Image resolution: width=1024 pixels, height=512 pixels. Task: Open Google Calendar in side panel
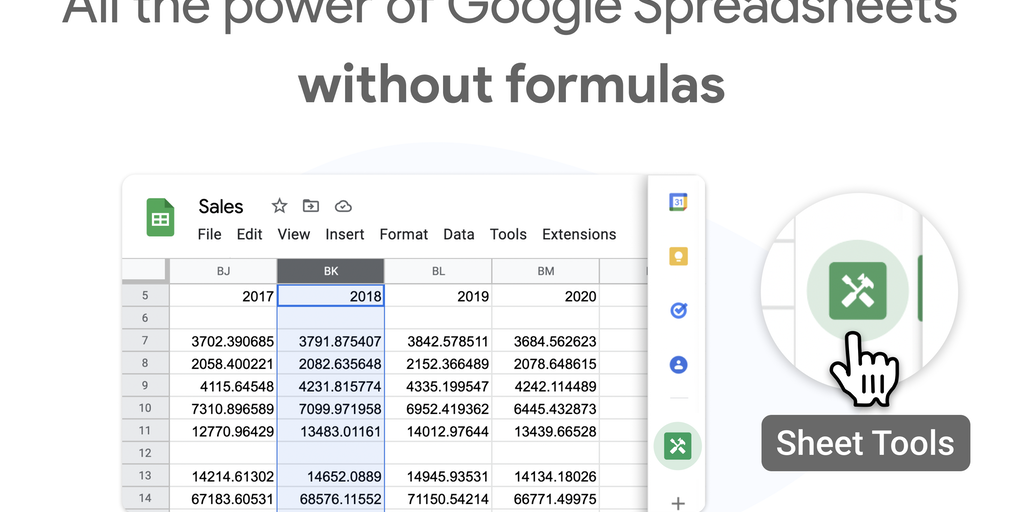pos(678,202)
